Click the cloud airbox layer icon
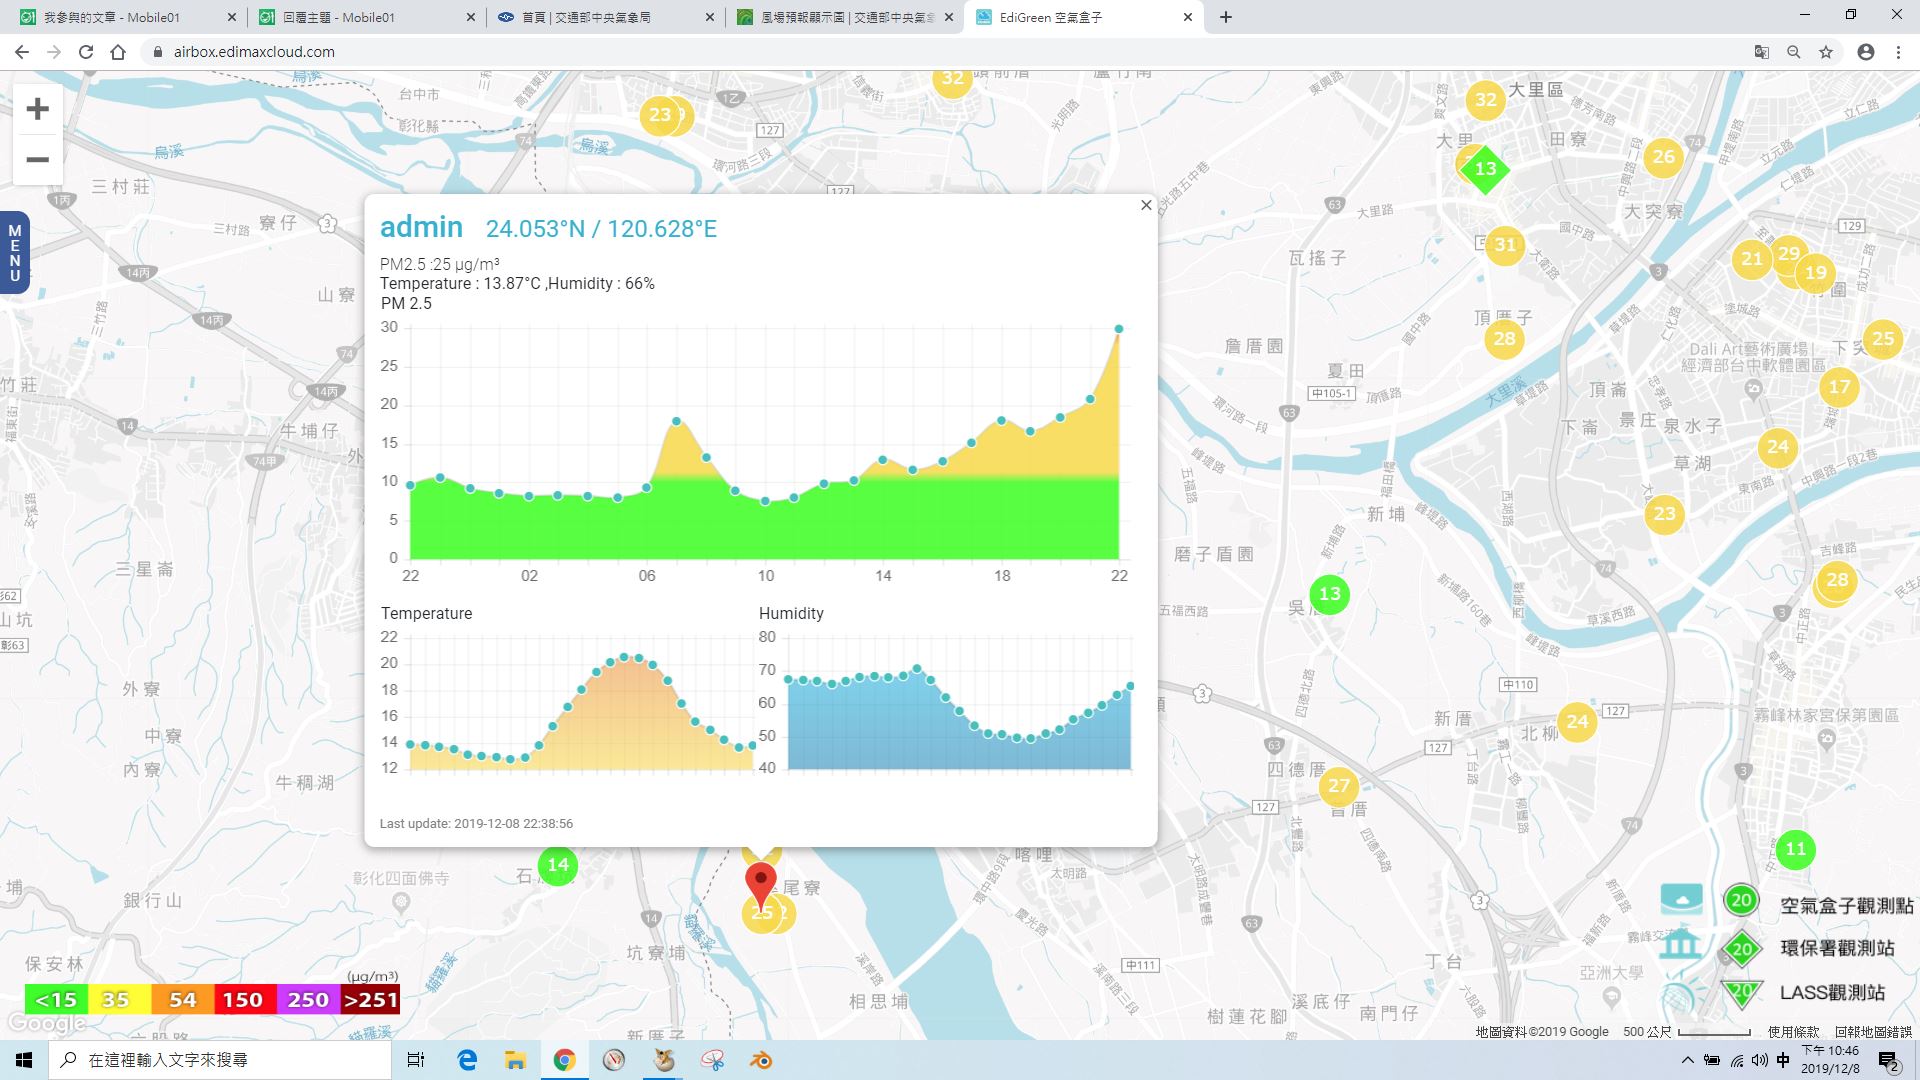Screen dimensions: 1920x1080 point(1681,899)
